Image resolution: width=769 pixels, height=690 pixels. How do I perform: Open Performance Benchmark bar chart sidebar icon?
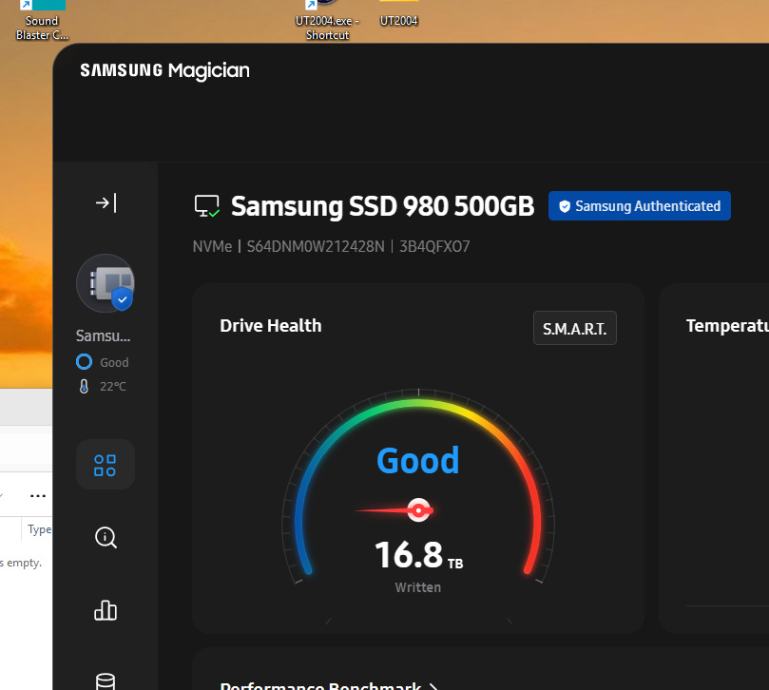(105, 610)
